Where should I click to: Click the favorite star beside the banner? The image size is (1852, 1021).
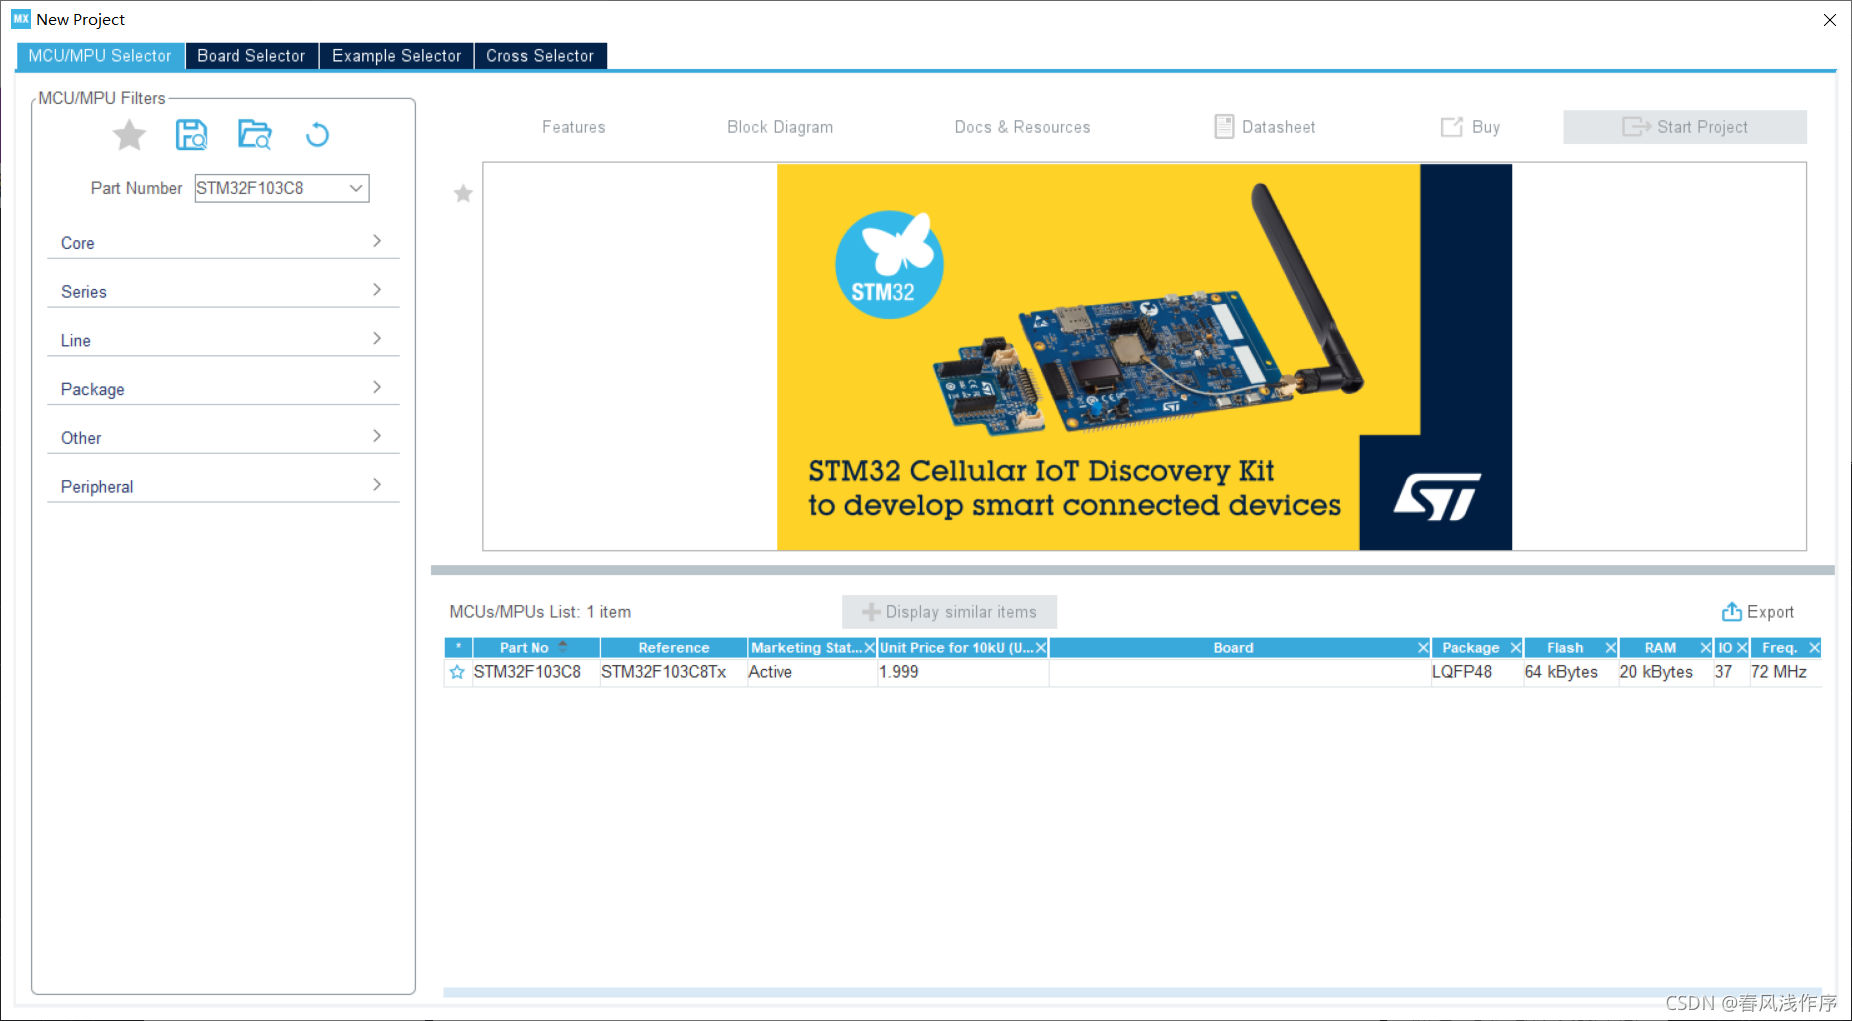[x=463, y=193]
